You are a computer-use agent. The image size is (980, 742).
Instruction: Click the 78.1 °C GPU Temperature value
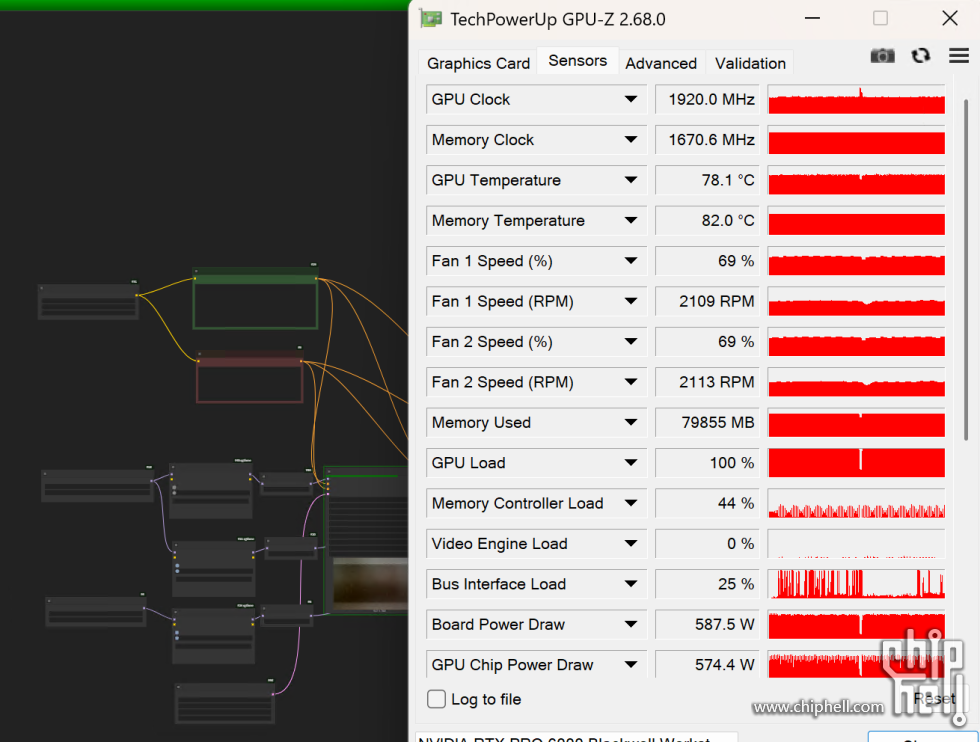(x=707, y=180)
